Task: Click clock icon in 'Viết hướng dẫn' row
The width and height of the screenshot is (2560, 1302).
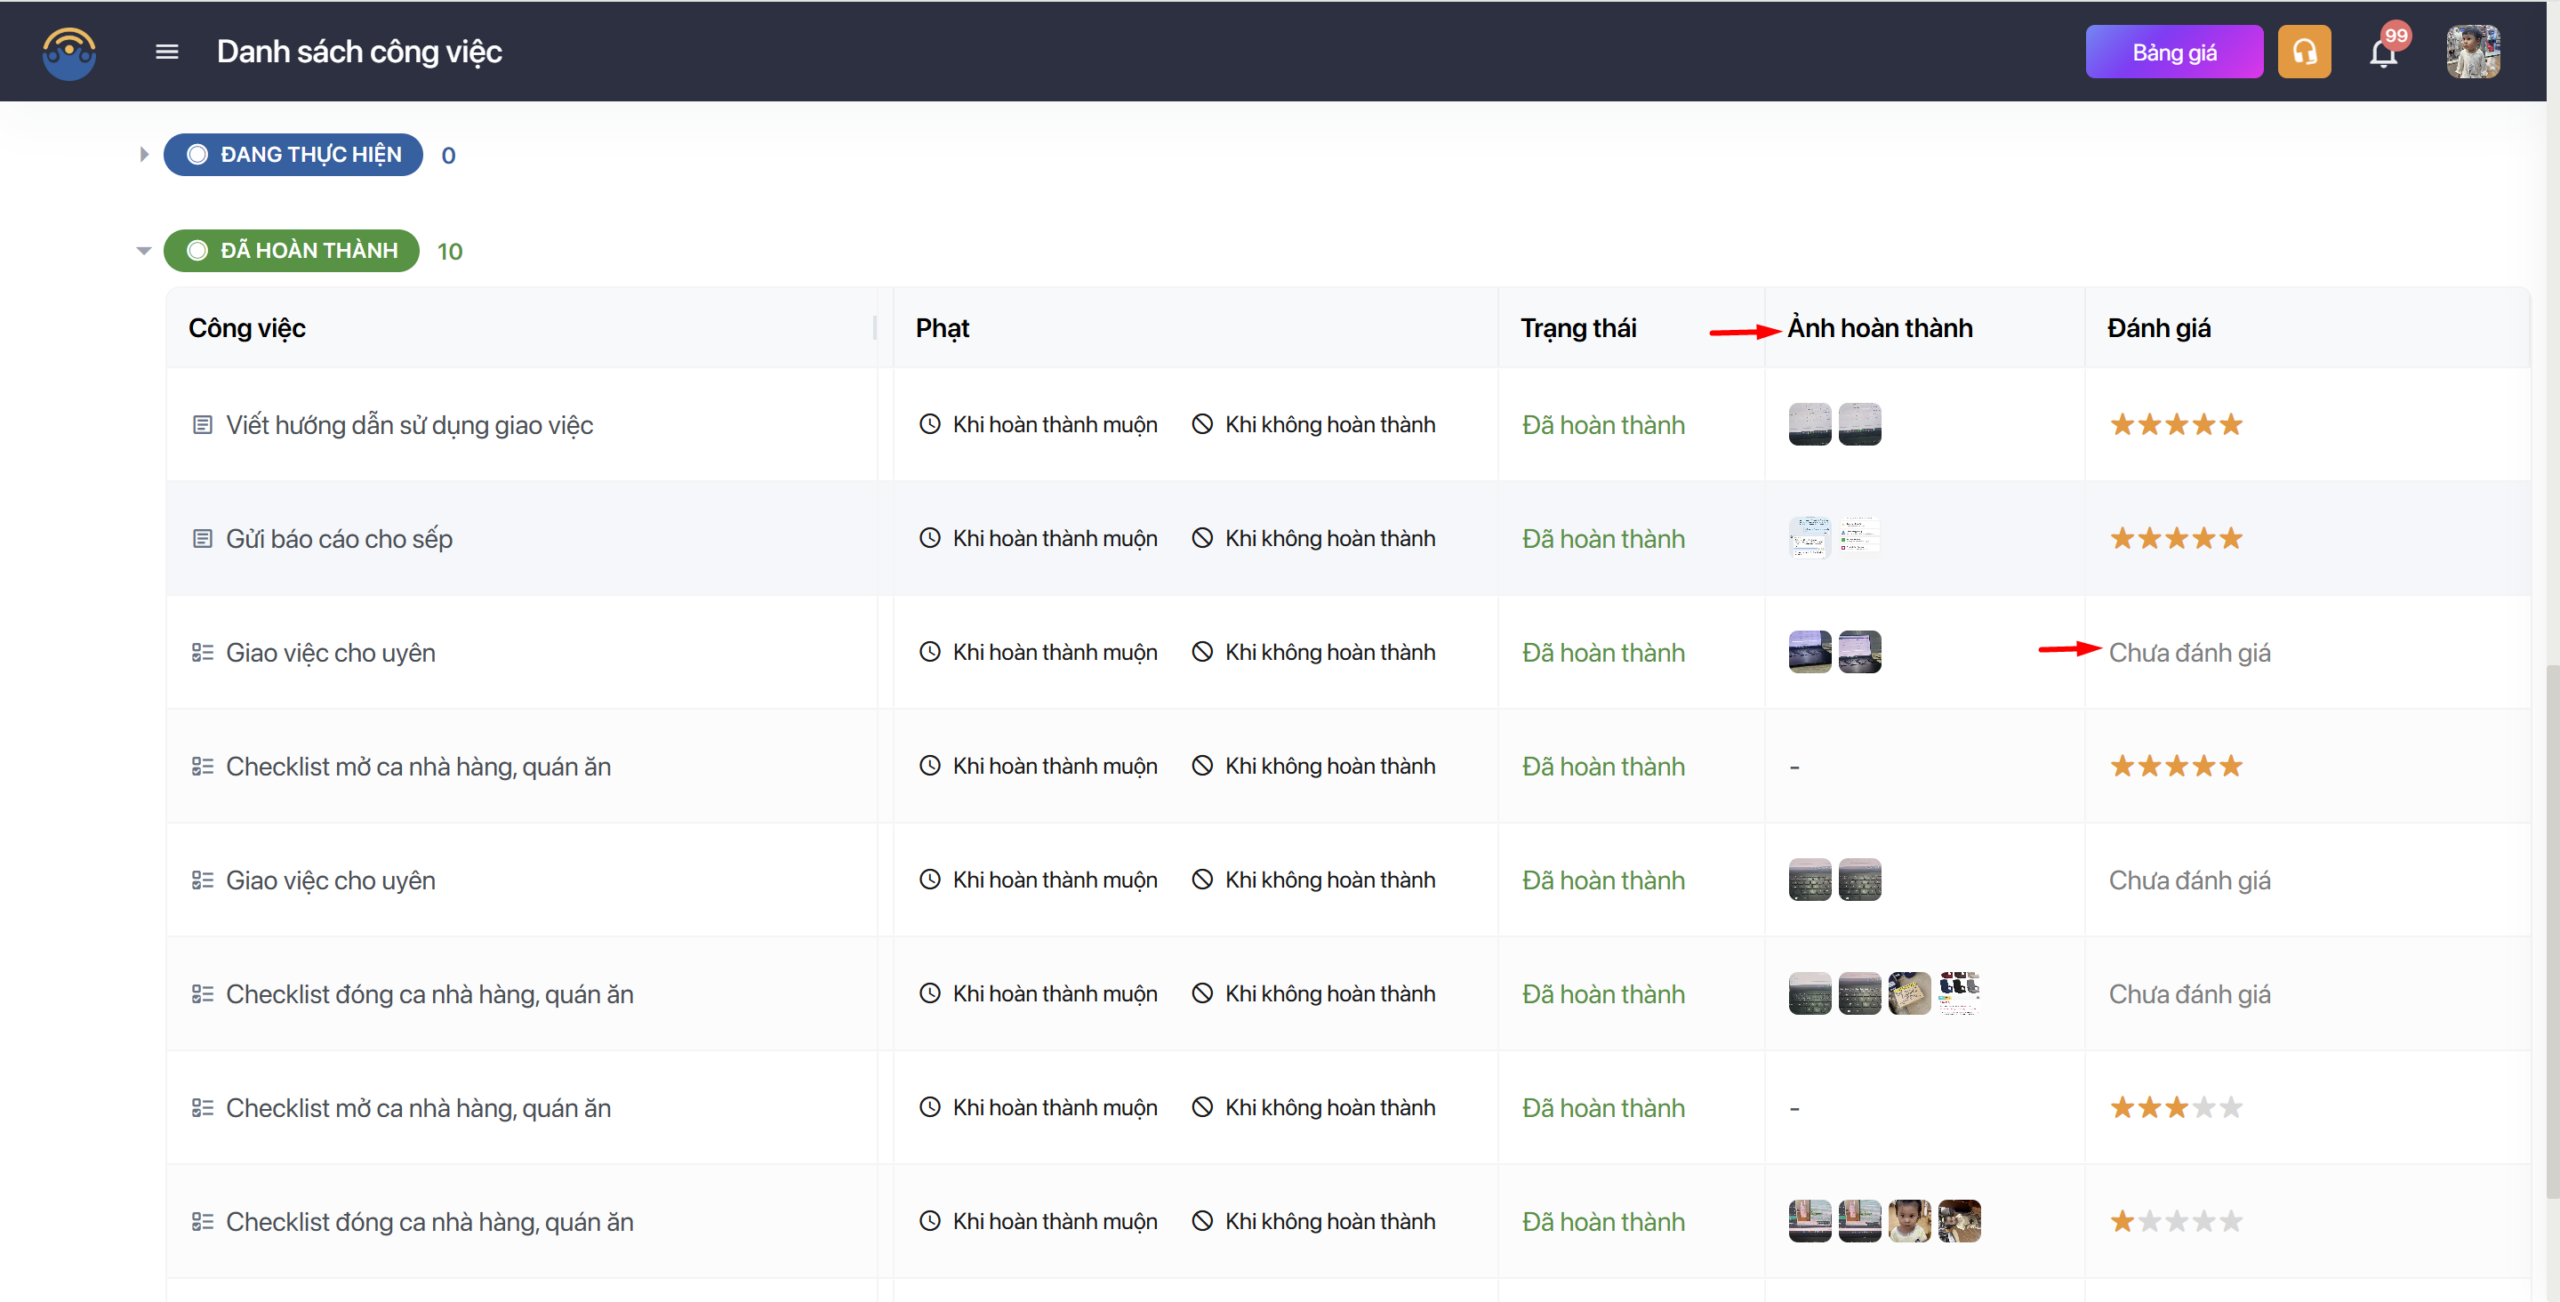Action: [x=930, y=424]
